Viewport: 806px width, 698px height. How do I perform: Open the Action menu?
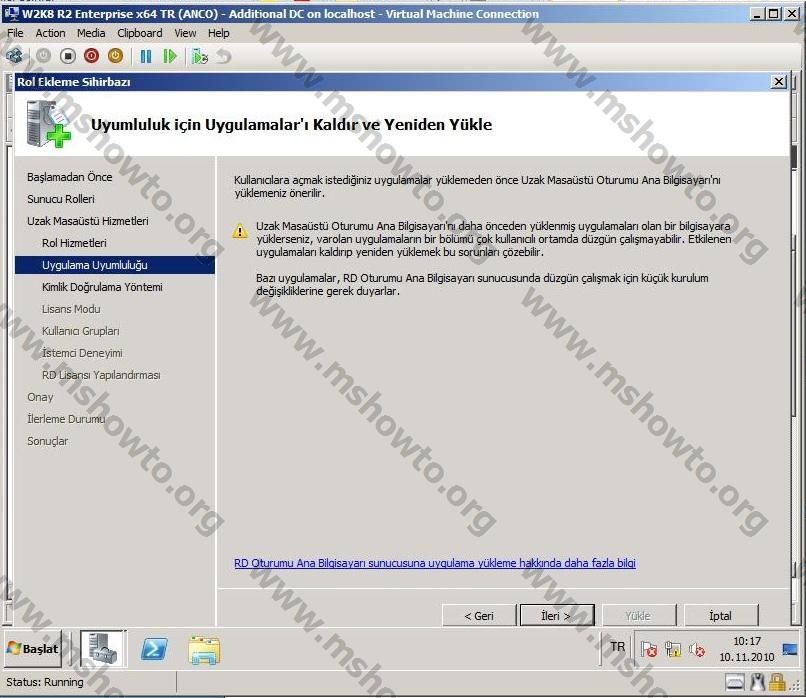click(50, 33)
